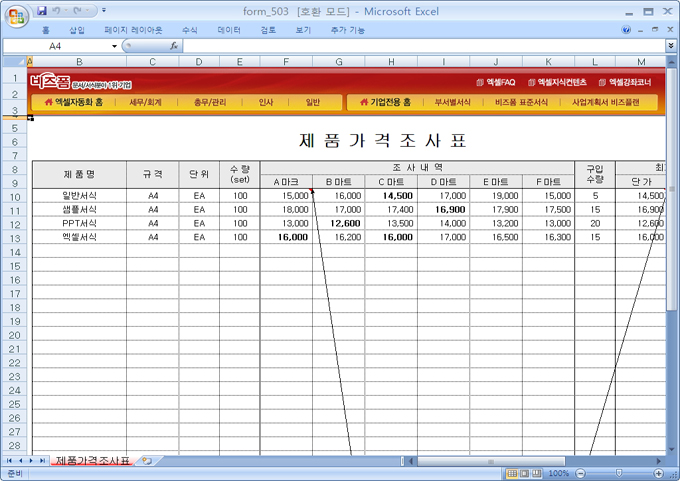Switch to Normal view in status bar
680x481 pixels.
[511, 473]
